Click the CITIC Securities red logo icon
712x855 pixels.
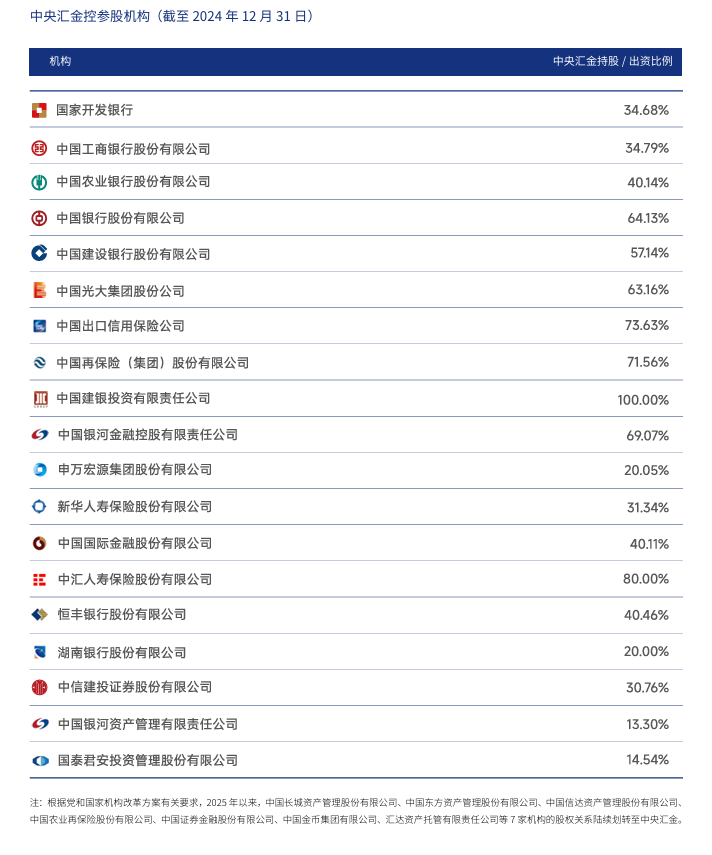click(39, 687)
